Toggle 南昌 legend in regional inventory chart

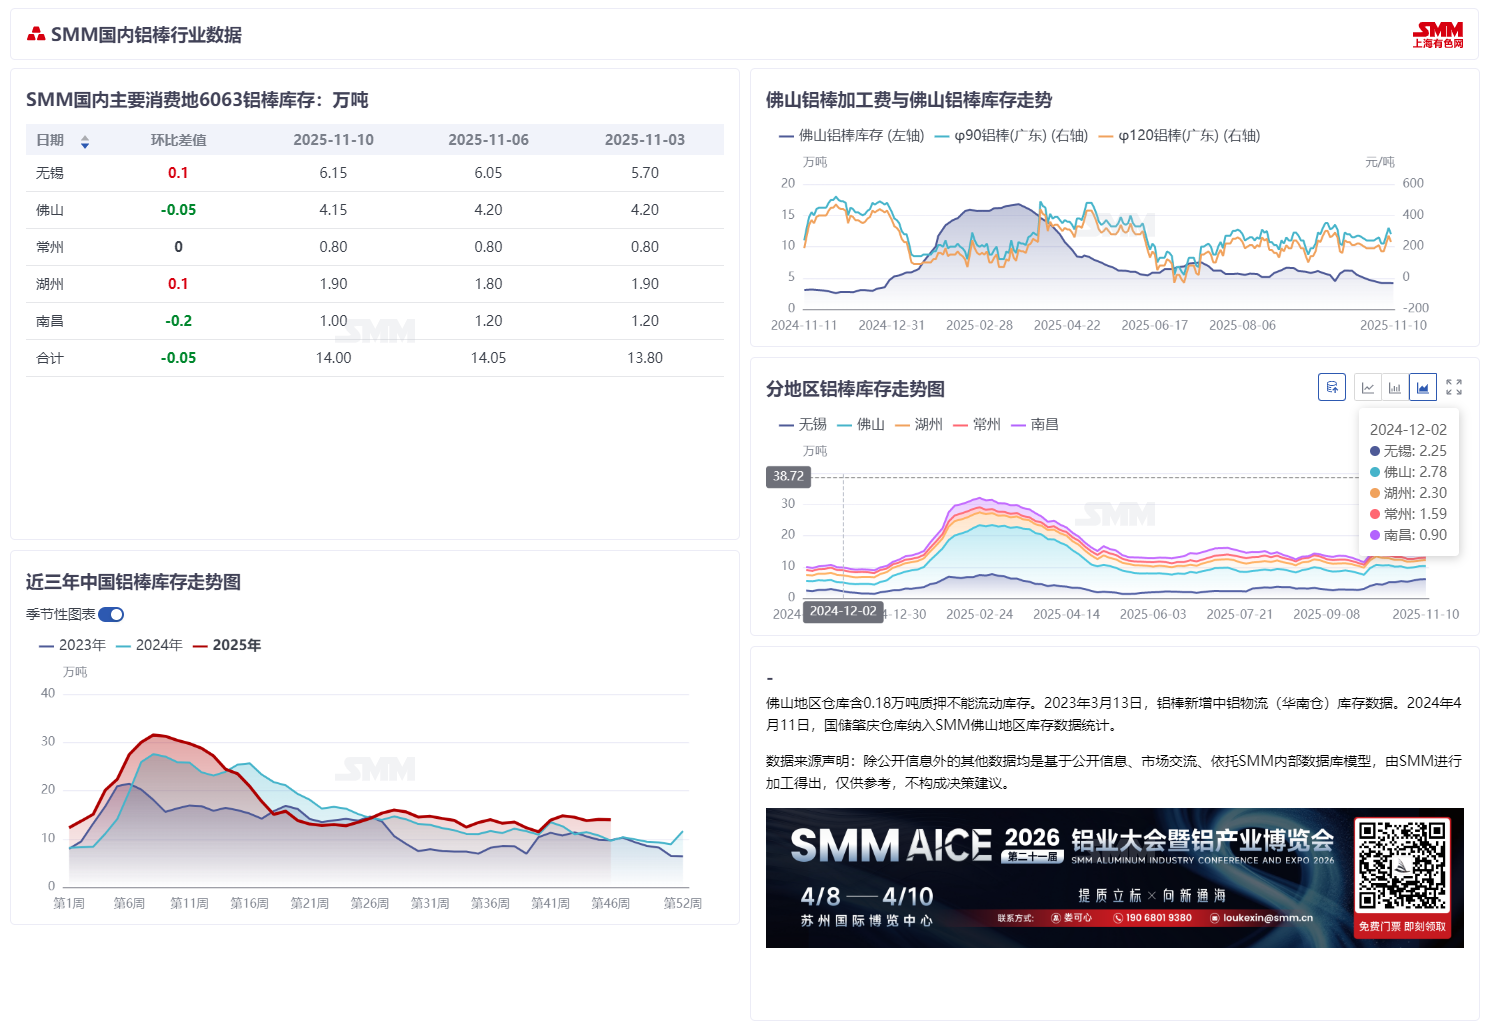1042,423
